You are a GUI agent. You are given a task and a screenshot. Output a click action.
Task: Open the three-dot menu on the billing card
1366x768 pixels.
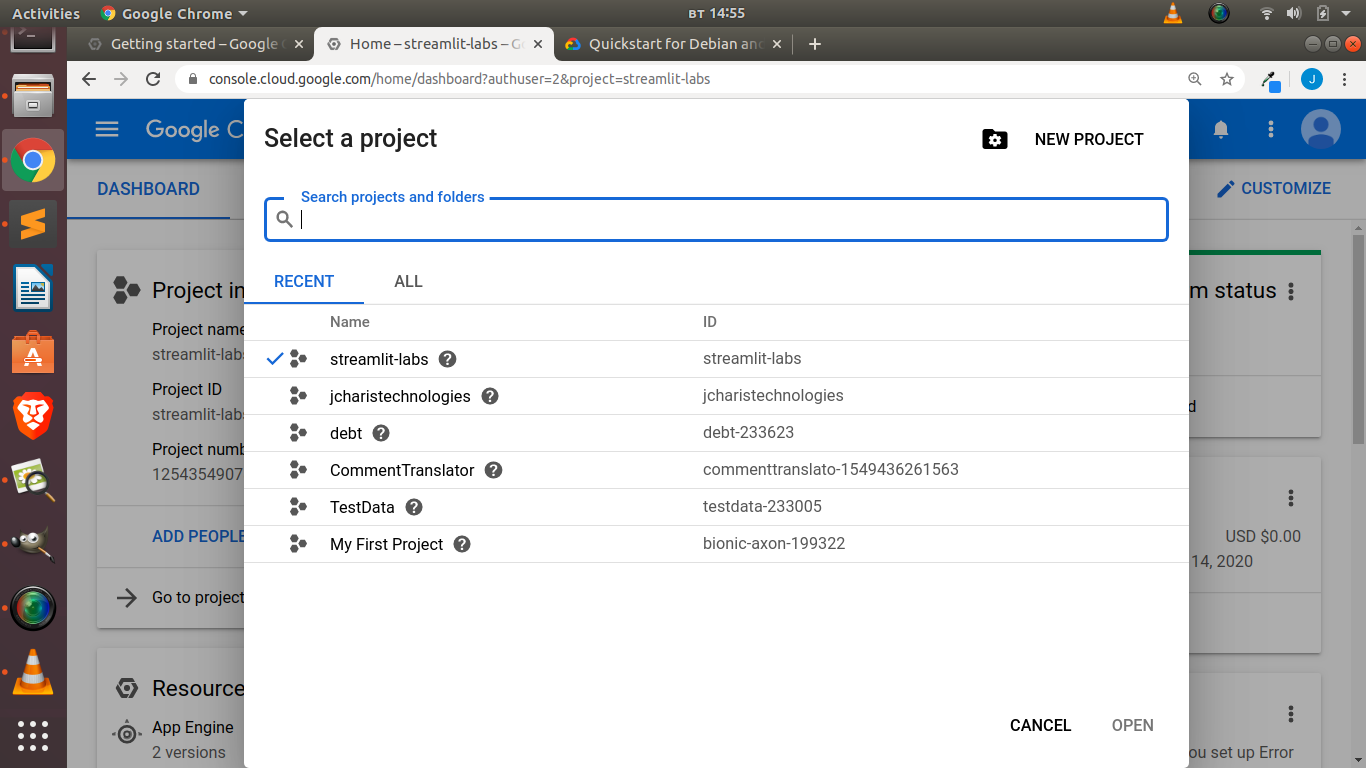coord(1291,497)
